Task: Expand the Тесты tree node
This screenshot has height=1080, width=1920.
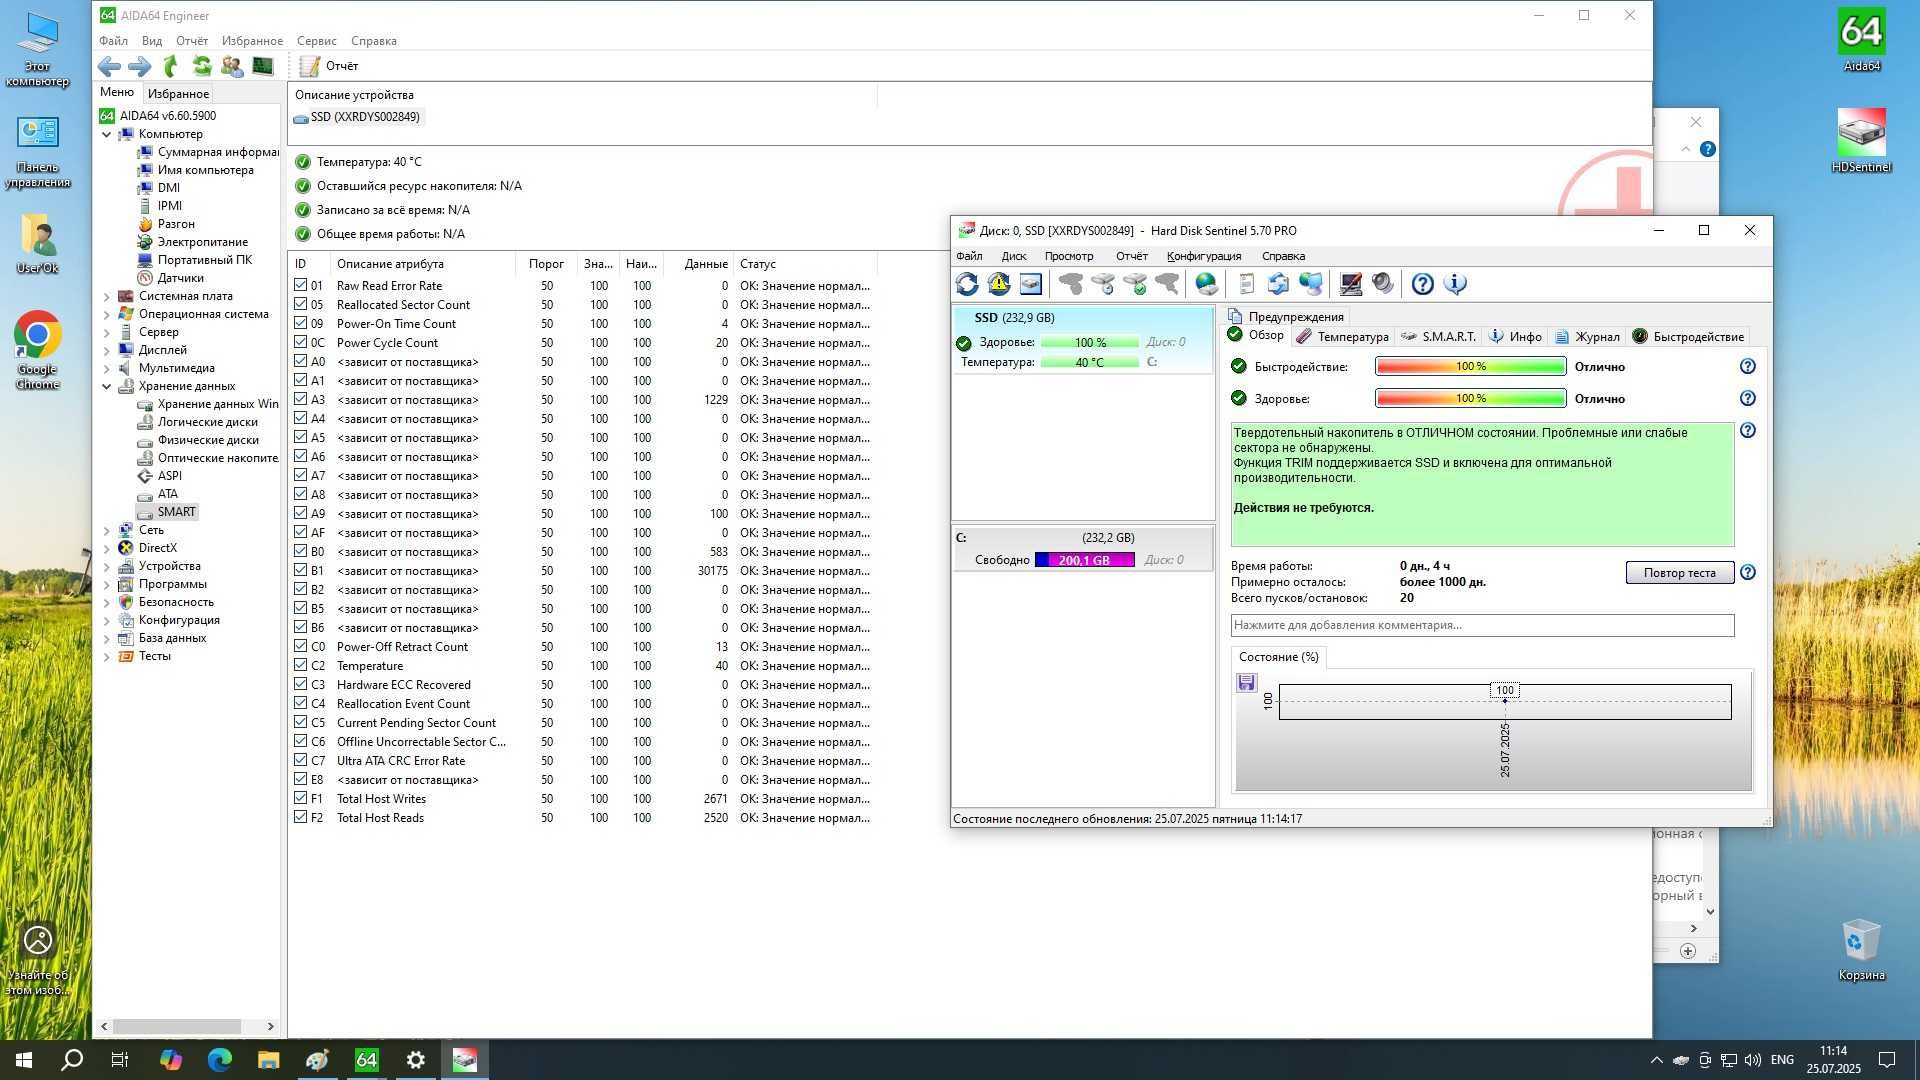Action: [x=107, y=656]
